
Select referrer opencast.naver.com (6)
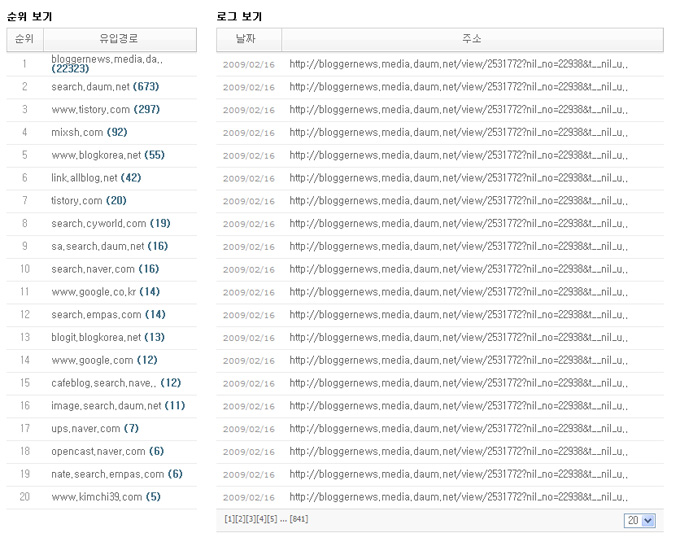(108, 451)
